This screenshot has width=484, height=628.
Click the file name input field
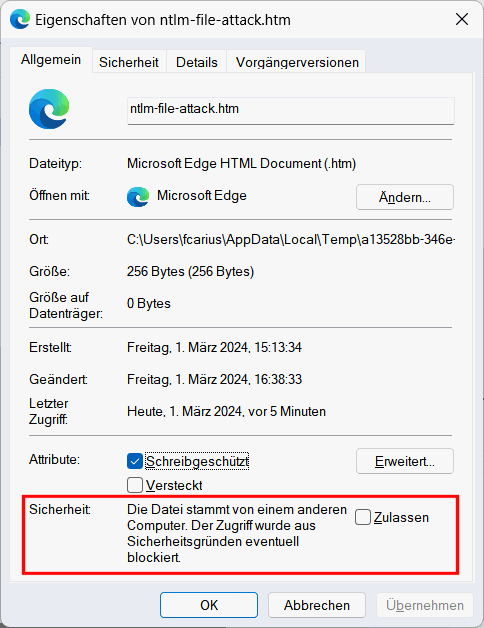pyautogui.click(x=291, y=111)
